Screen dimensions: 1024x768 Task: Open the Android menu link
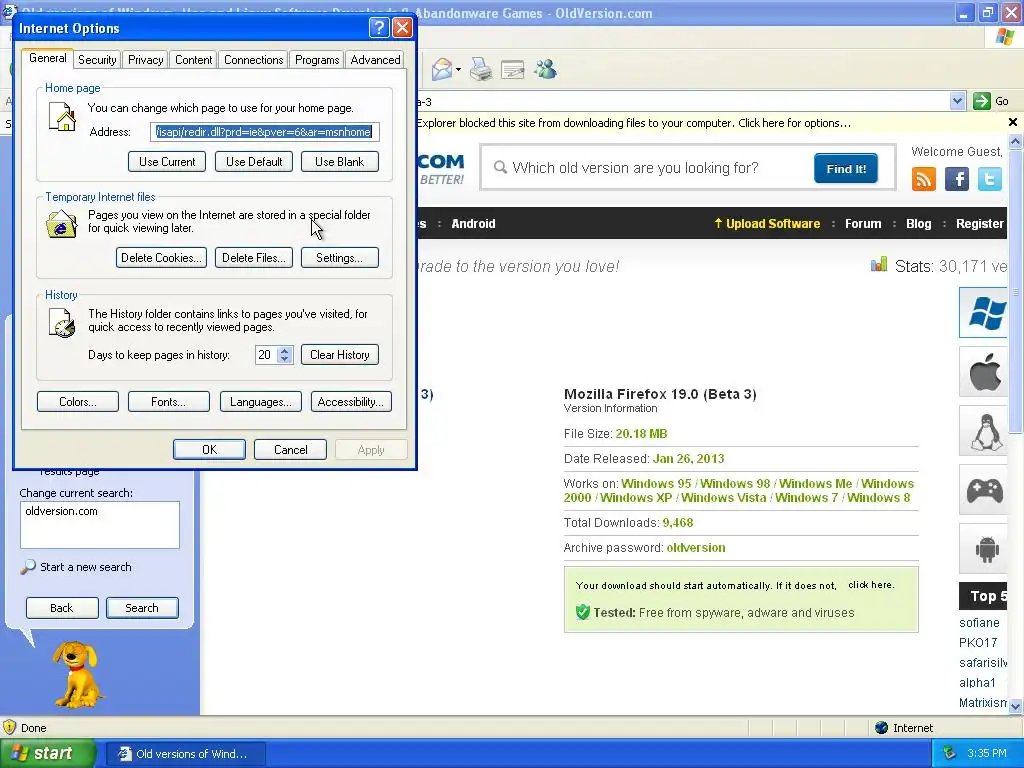pyautogui.click(x=473, y=223)
